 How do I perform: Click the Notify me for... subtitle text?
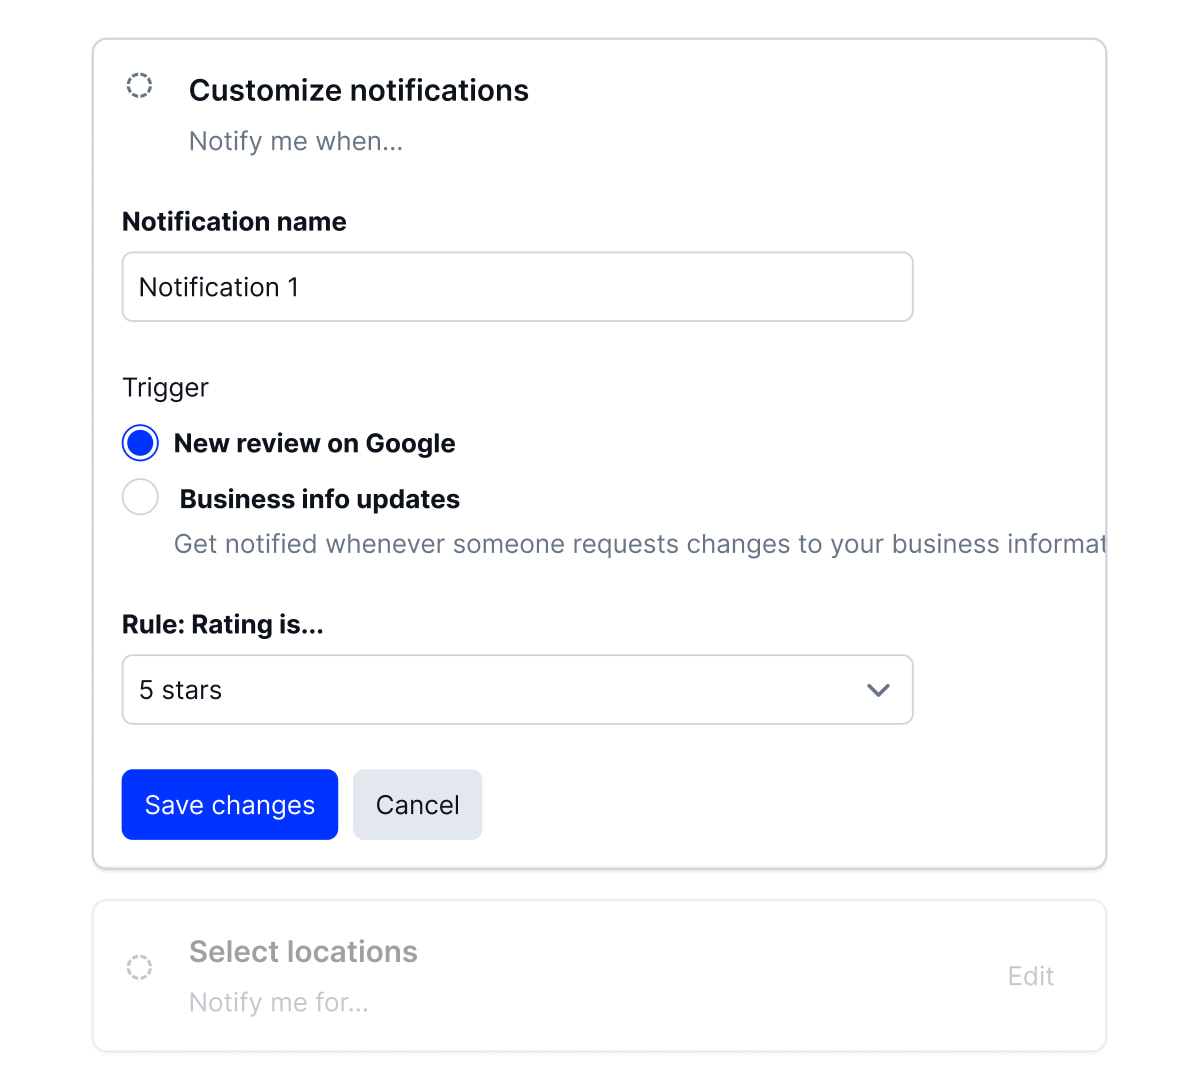[279, 1002]
